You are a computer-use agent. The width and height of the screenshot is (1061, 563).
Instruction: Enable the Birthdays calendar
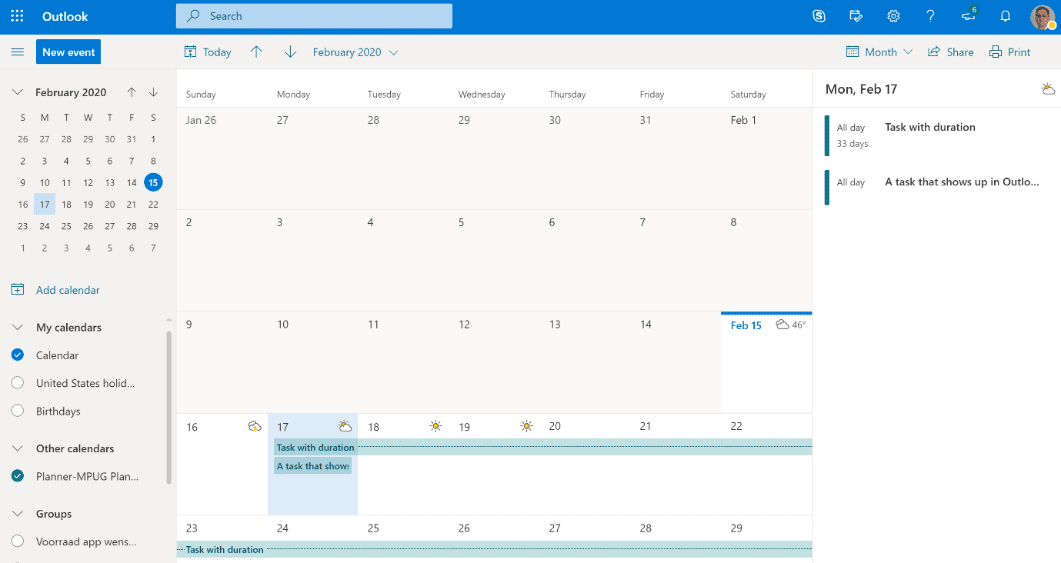18,411
